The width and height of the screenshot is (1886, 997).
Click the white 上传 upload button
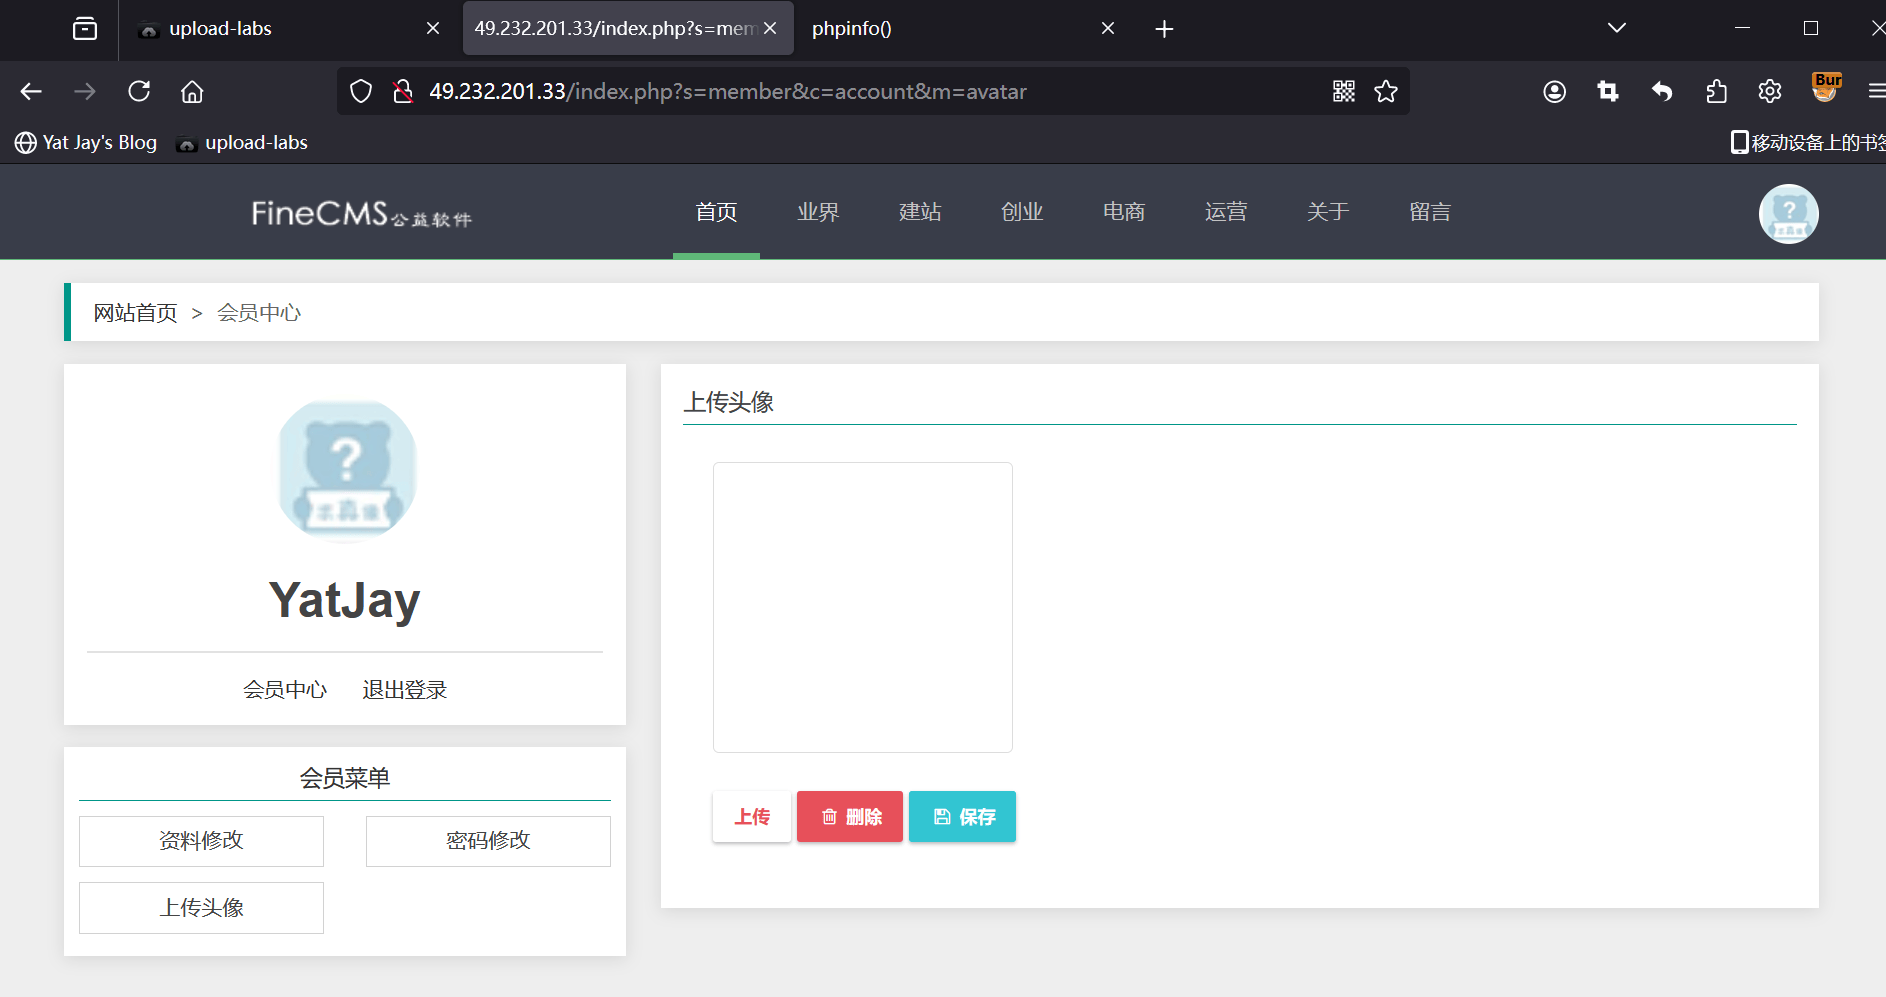(752, 817)
